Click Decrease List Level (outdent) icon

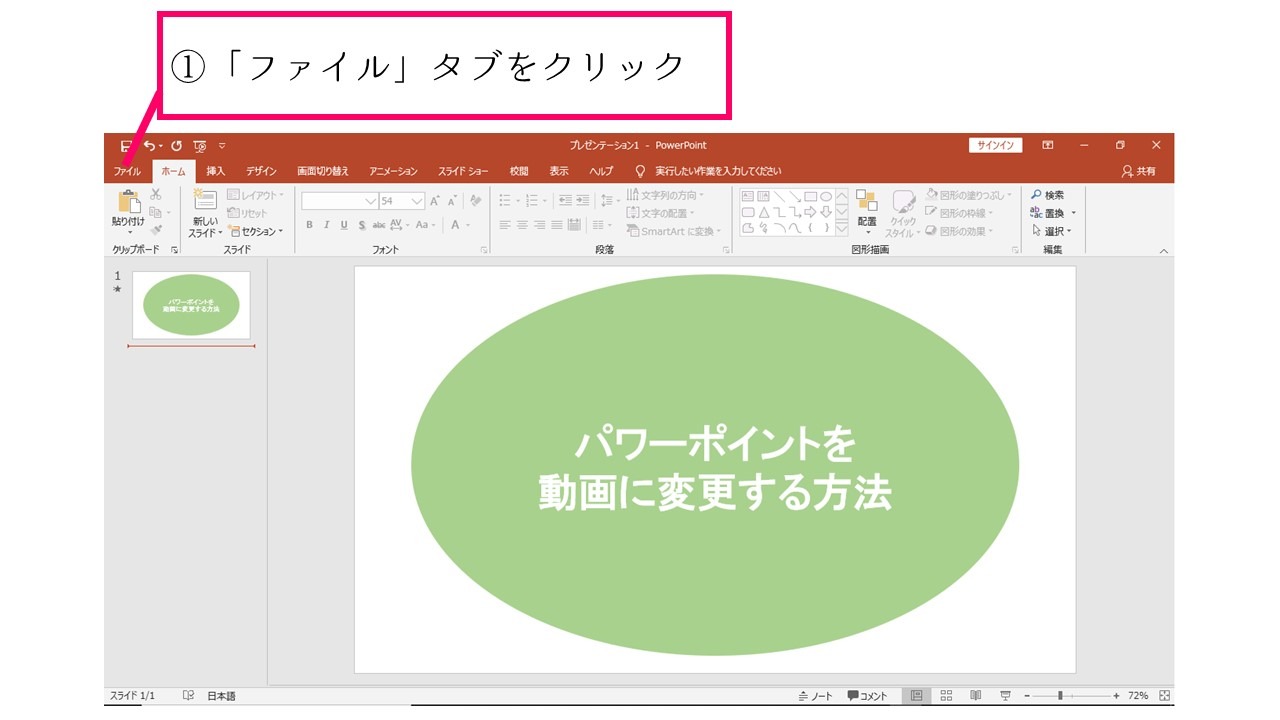(x=565, y=200)
